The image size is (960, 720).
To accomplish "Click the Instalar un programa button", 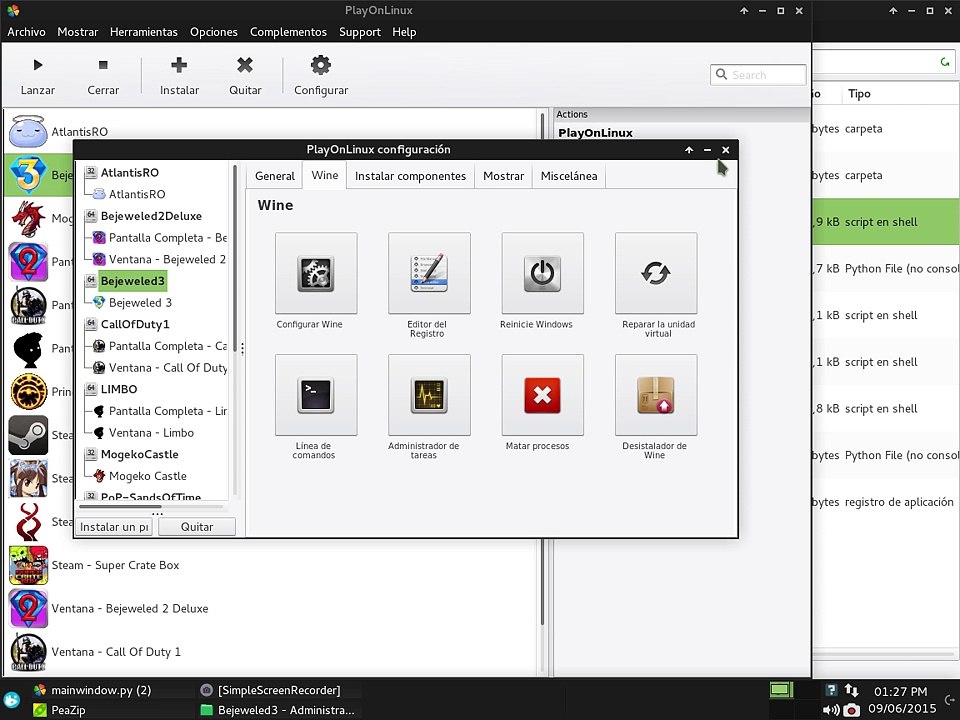I will pos(114,527).
